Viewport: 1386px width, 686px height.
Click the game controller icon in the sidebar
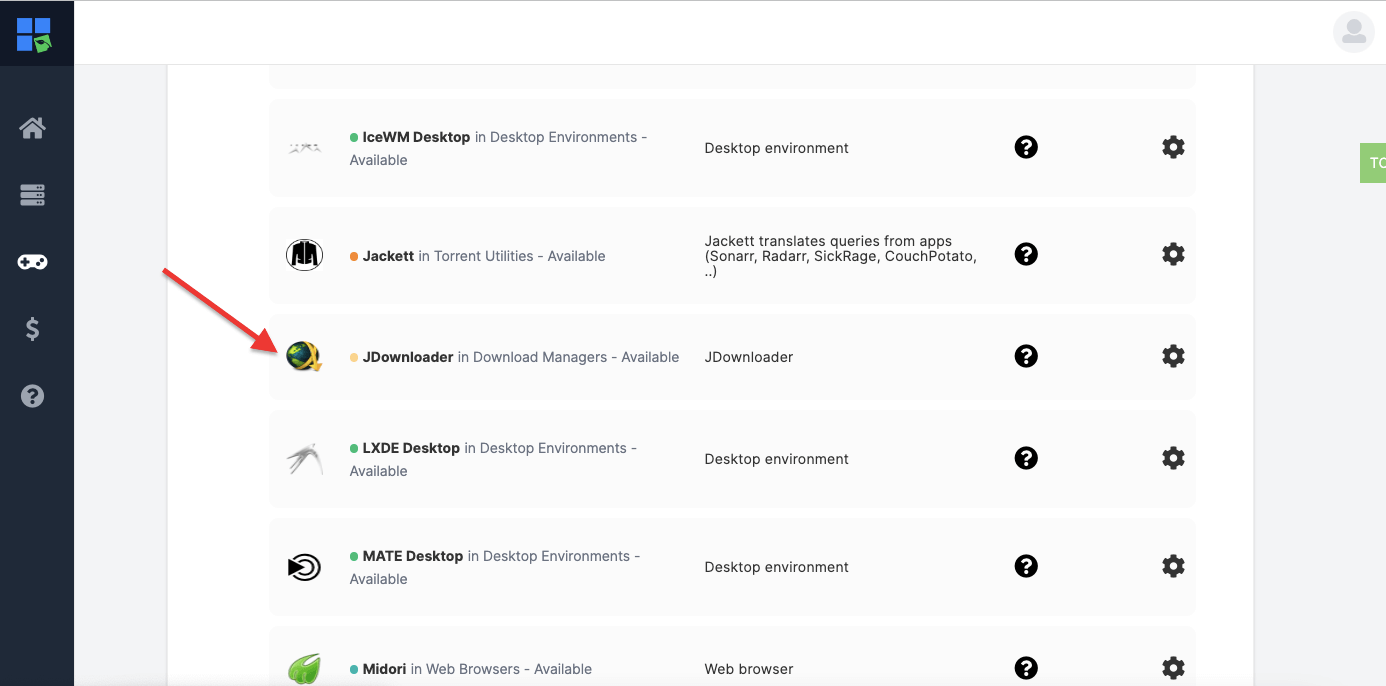(33, 261)
